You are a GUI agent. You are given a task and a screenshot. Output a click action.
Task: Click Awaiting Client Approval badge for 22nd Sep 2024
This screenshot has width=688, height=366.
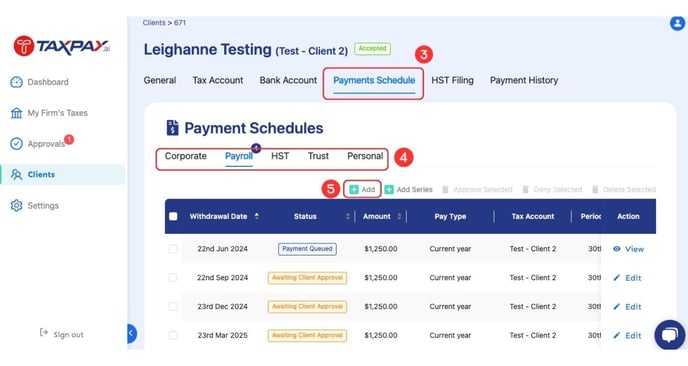pos(307,278)
